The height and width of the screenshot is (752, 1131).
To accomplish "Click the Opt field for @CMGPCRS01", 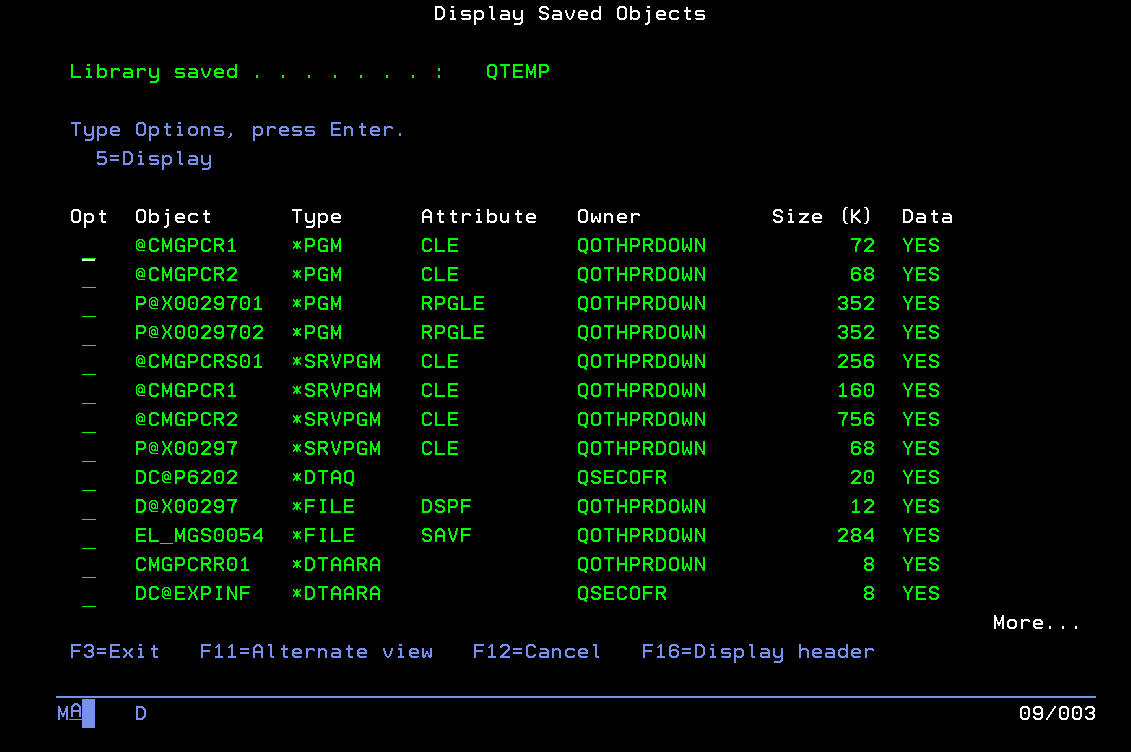I will [x=89, y=362].
